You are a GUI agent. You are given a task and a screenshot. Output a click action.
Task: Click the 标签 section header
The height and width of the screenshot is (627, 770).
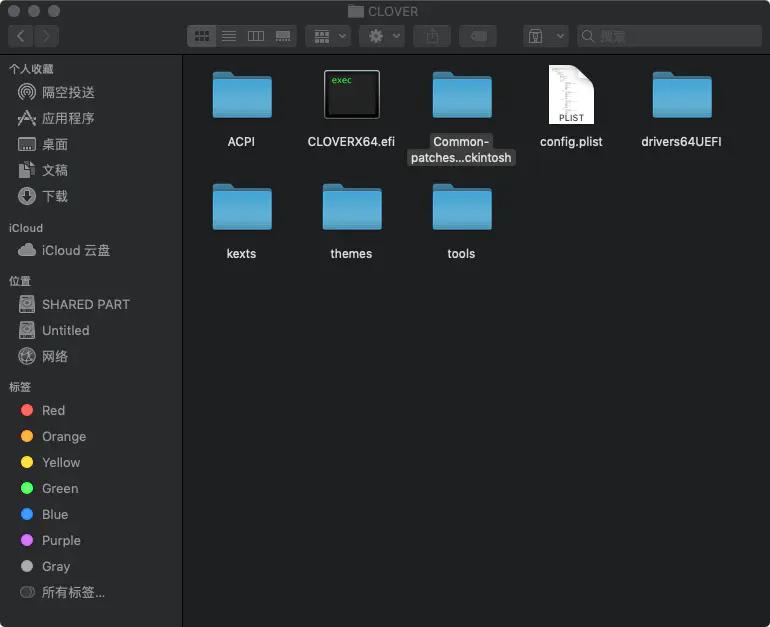(20, 387)
